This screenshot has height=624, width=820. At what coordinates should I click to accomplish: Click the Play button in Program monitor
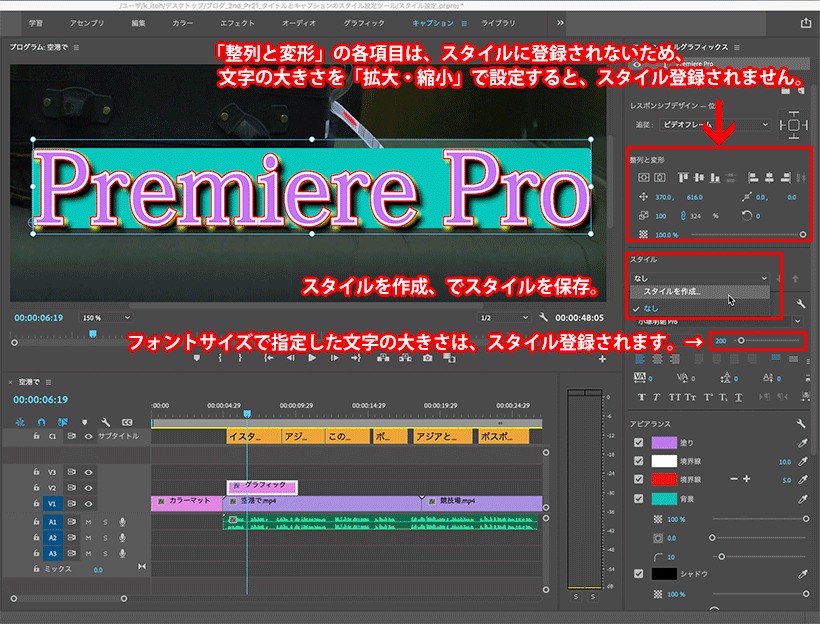312,358
